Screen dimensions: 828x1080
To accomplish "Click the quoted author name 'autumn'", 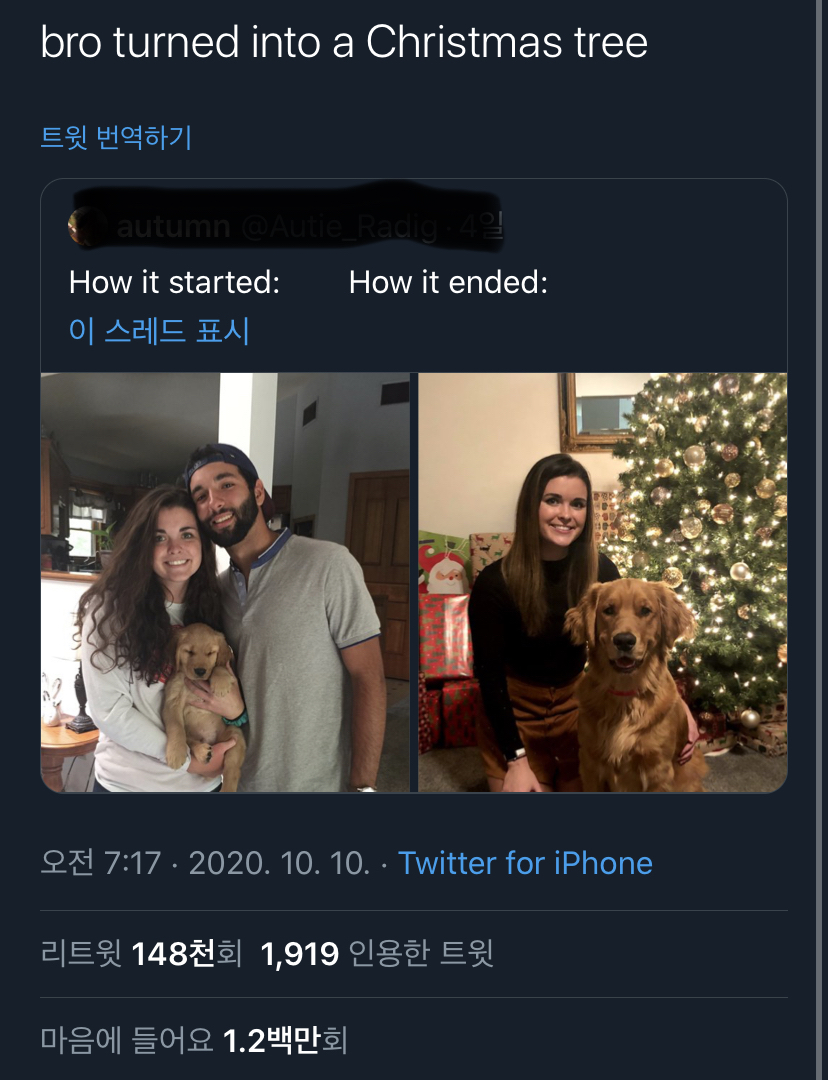I will point(174,228).
